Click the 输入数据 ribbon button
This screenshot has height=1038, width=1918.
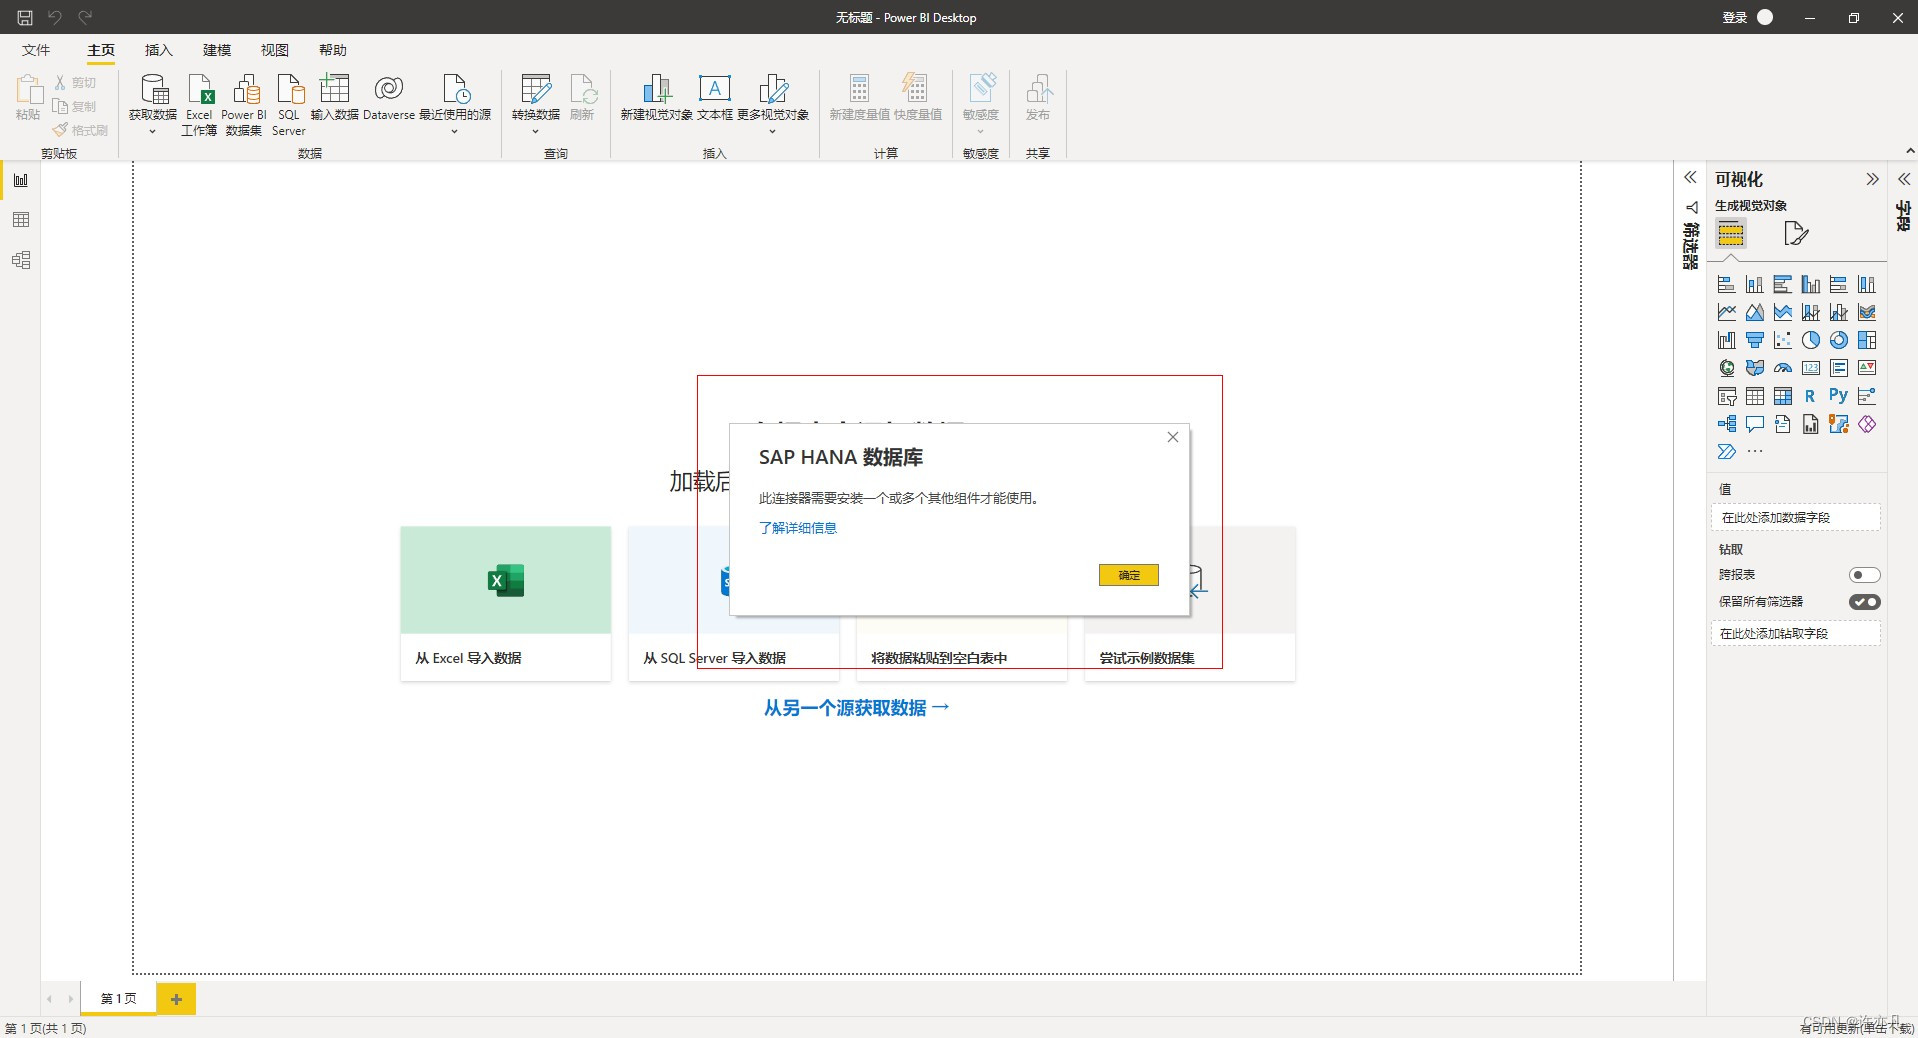coord(334,98)
